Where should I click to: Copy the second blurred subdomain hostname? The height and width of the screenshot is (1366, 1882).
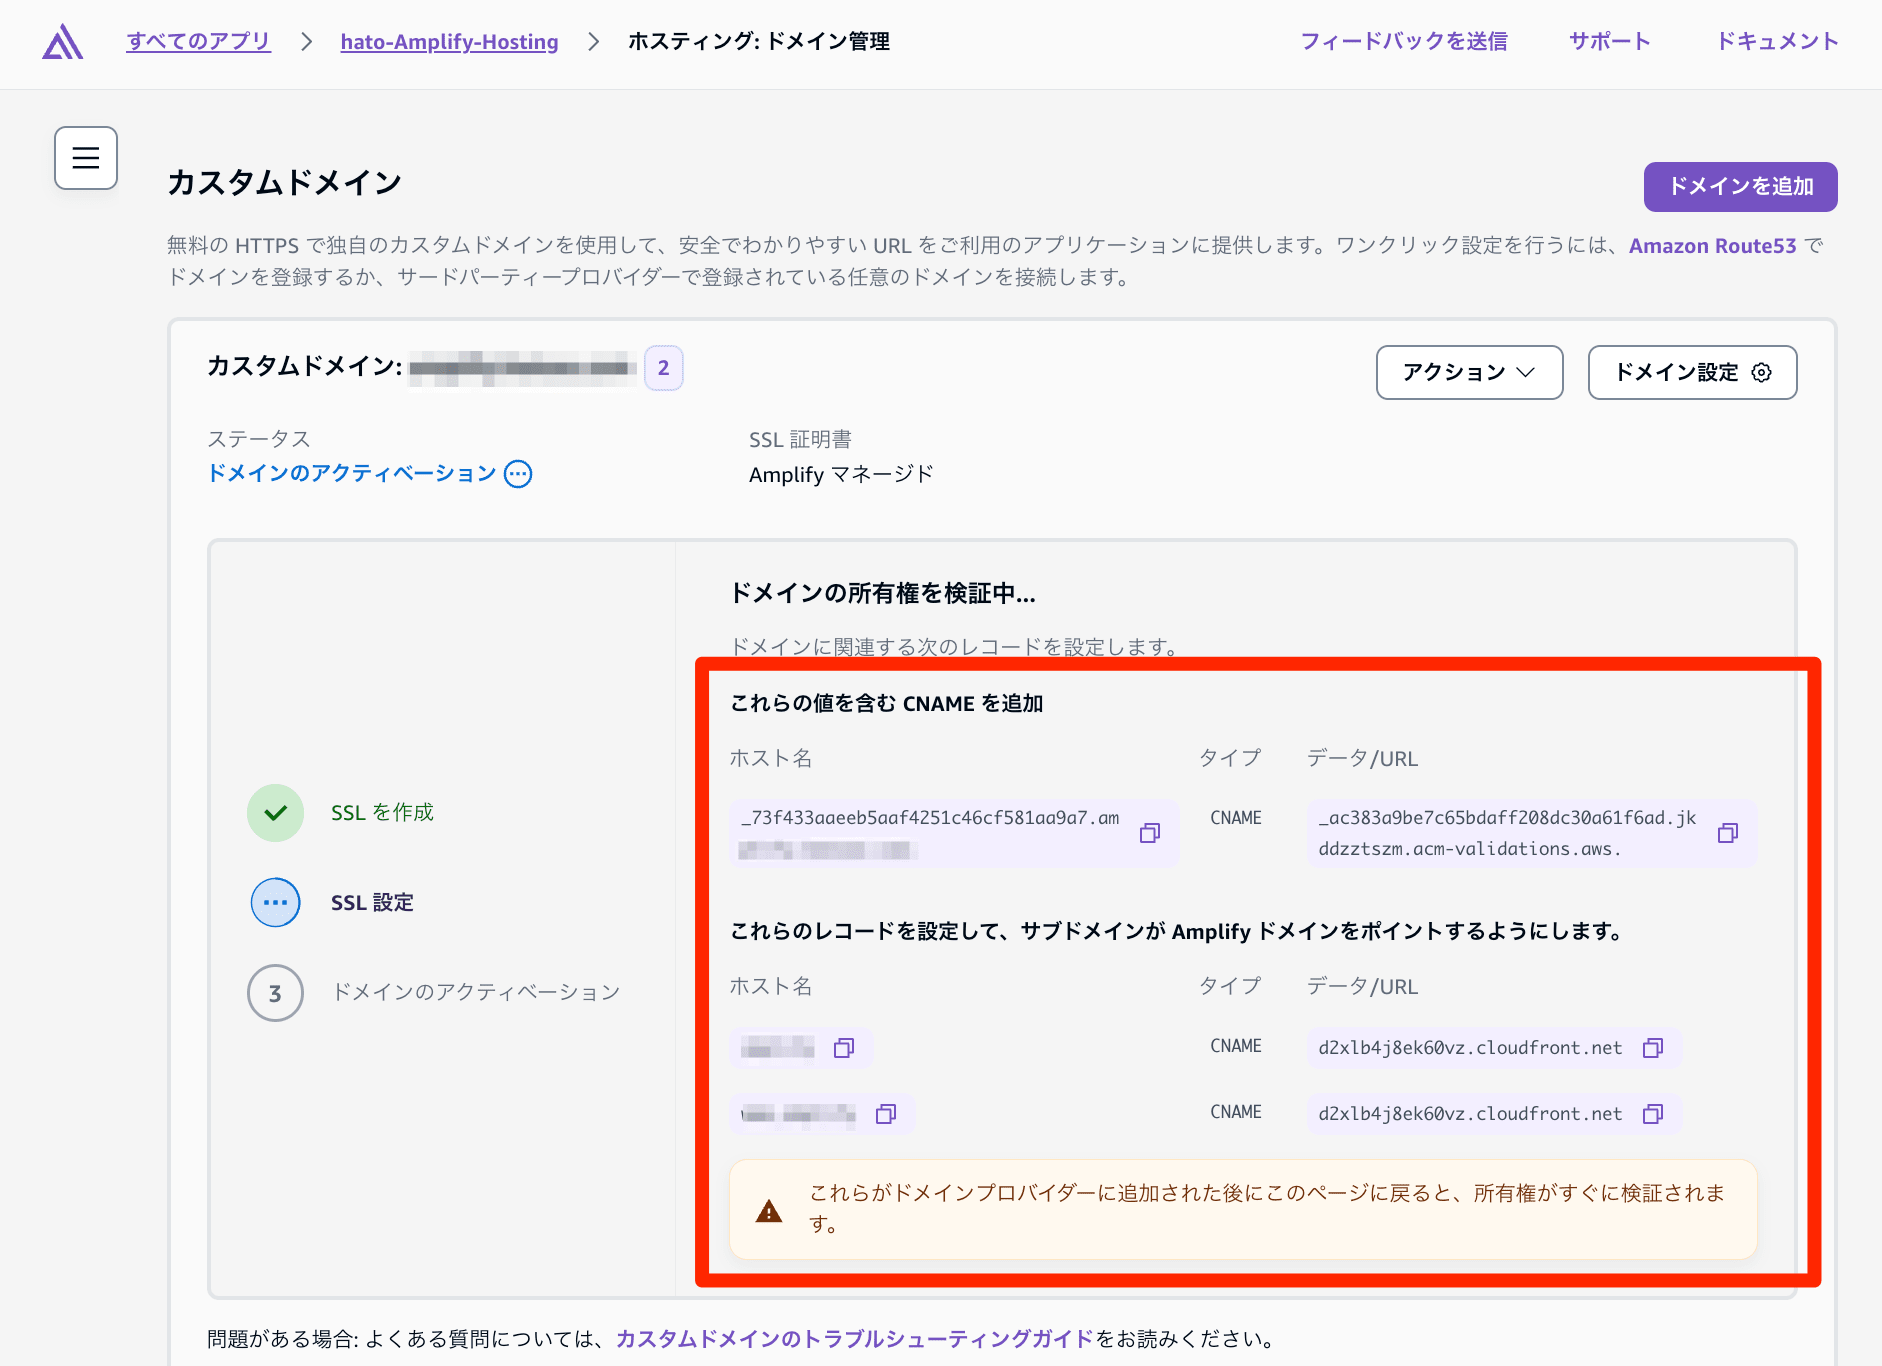click(x=886, y=1114)
